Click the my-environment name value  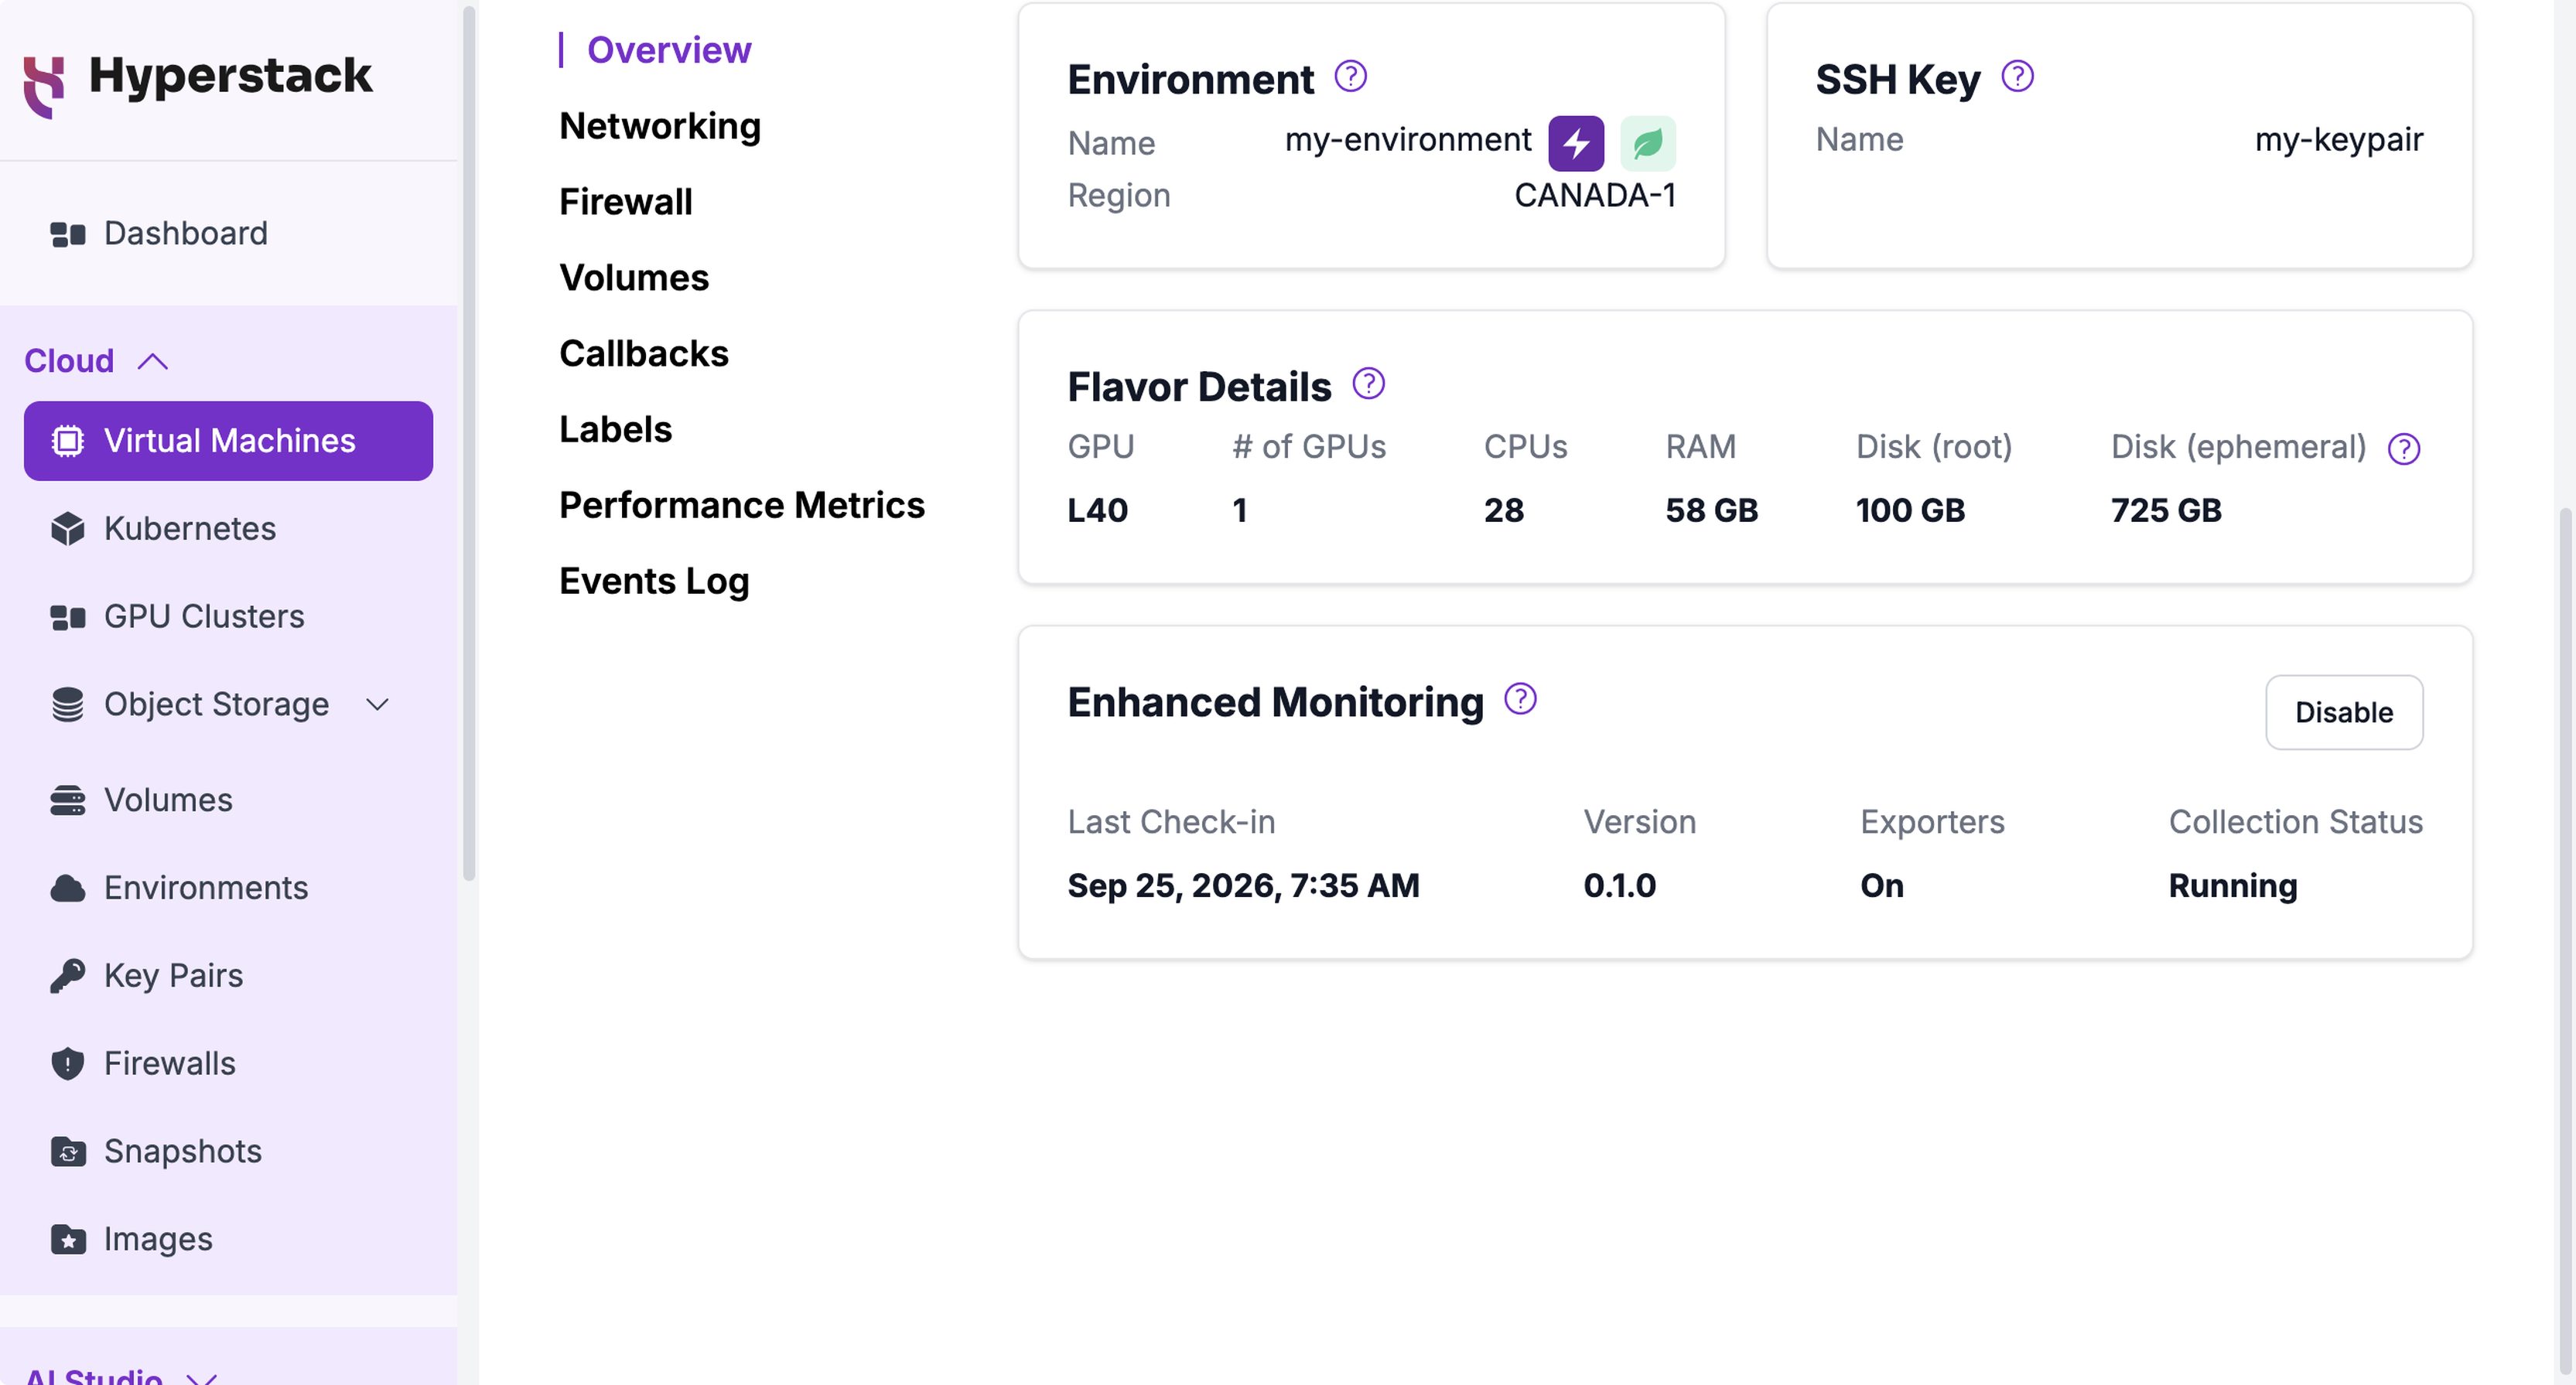(x=1407, y=140)
